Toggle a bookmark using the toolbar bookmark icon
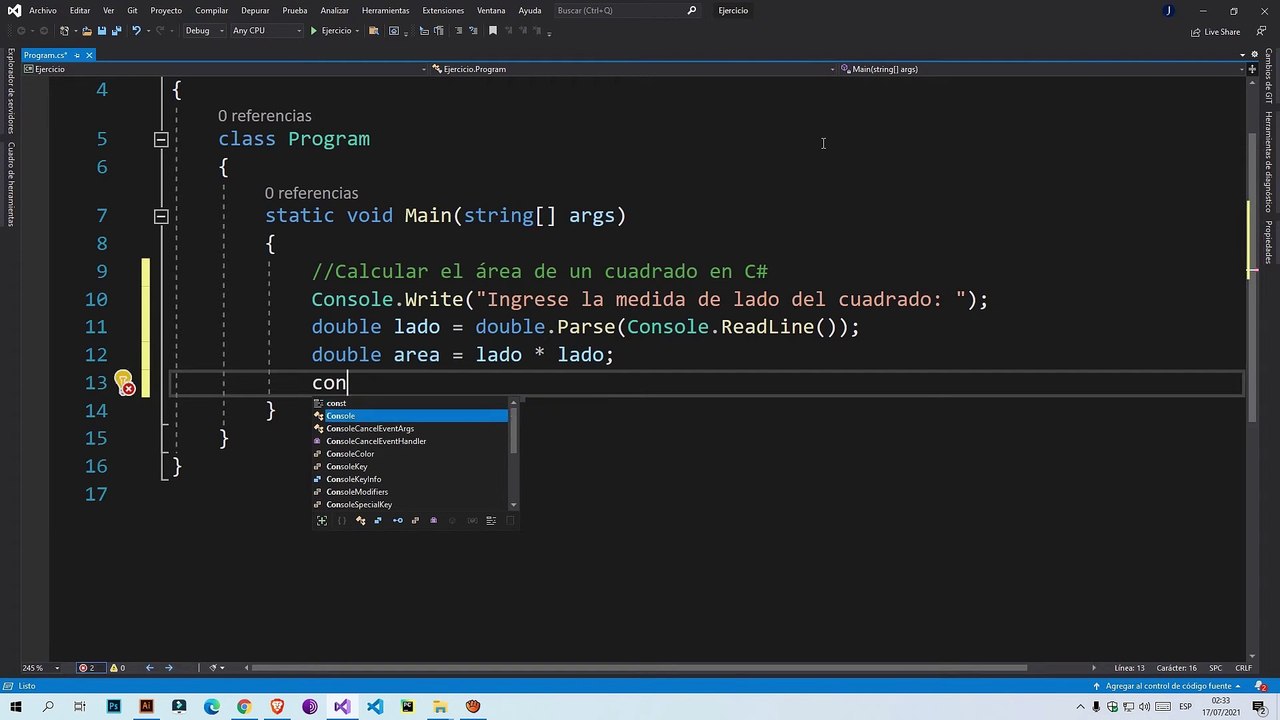This screenshot has width=1280, height=720. (492, 31)
